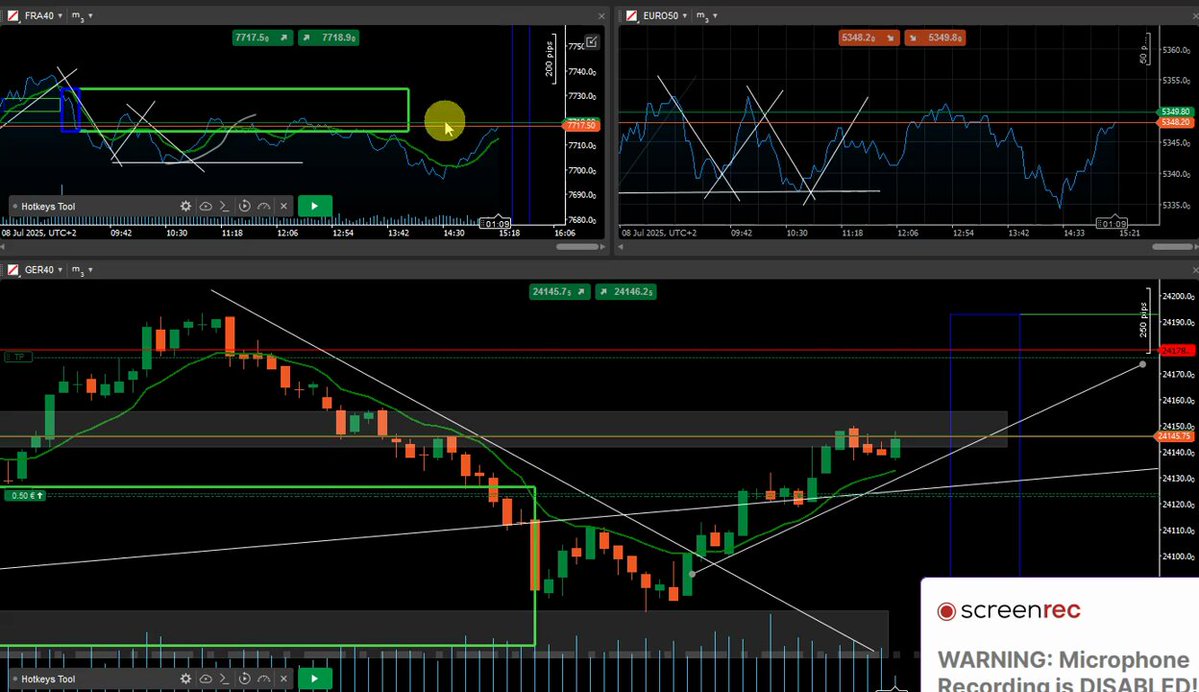Click the Hotkeys Tool label in GER40 chart
Screen dimensions: 1199x692
point(48,679)
